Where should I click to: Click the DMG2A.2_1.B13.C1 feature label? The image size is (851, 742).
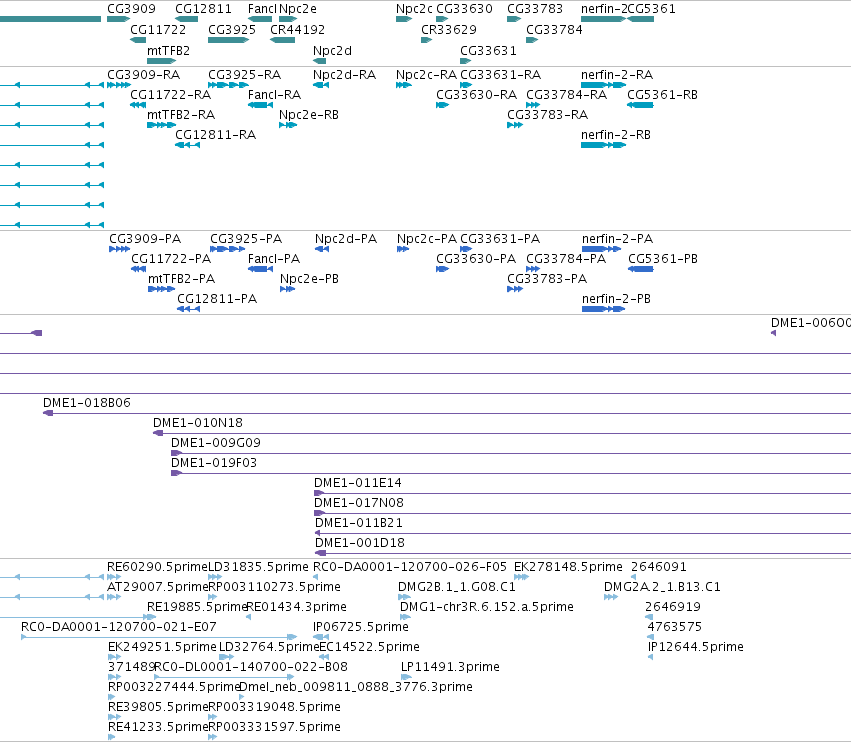click(662, 587)
